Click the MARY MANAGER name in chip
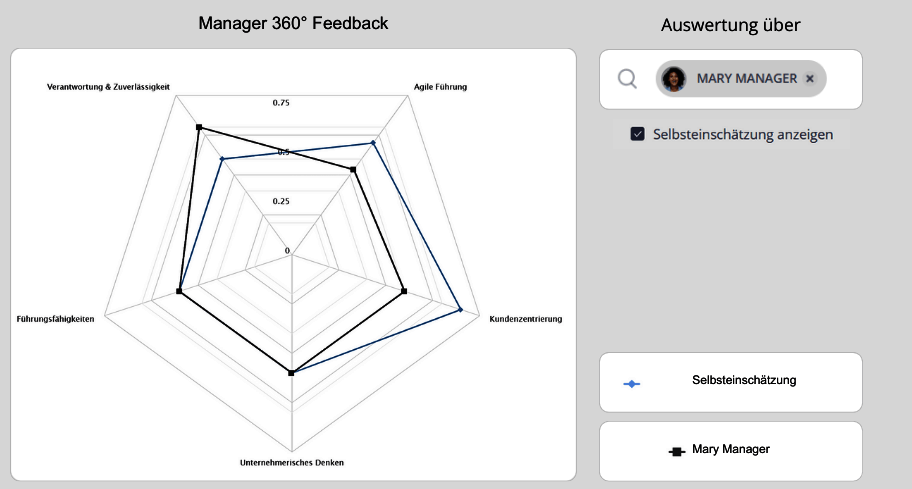The height and width of the screenshot is (489, 912). [x=747, y=79]
